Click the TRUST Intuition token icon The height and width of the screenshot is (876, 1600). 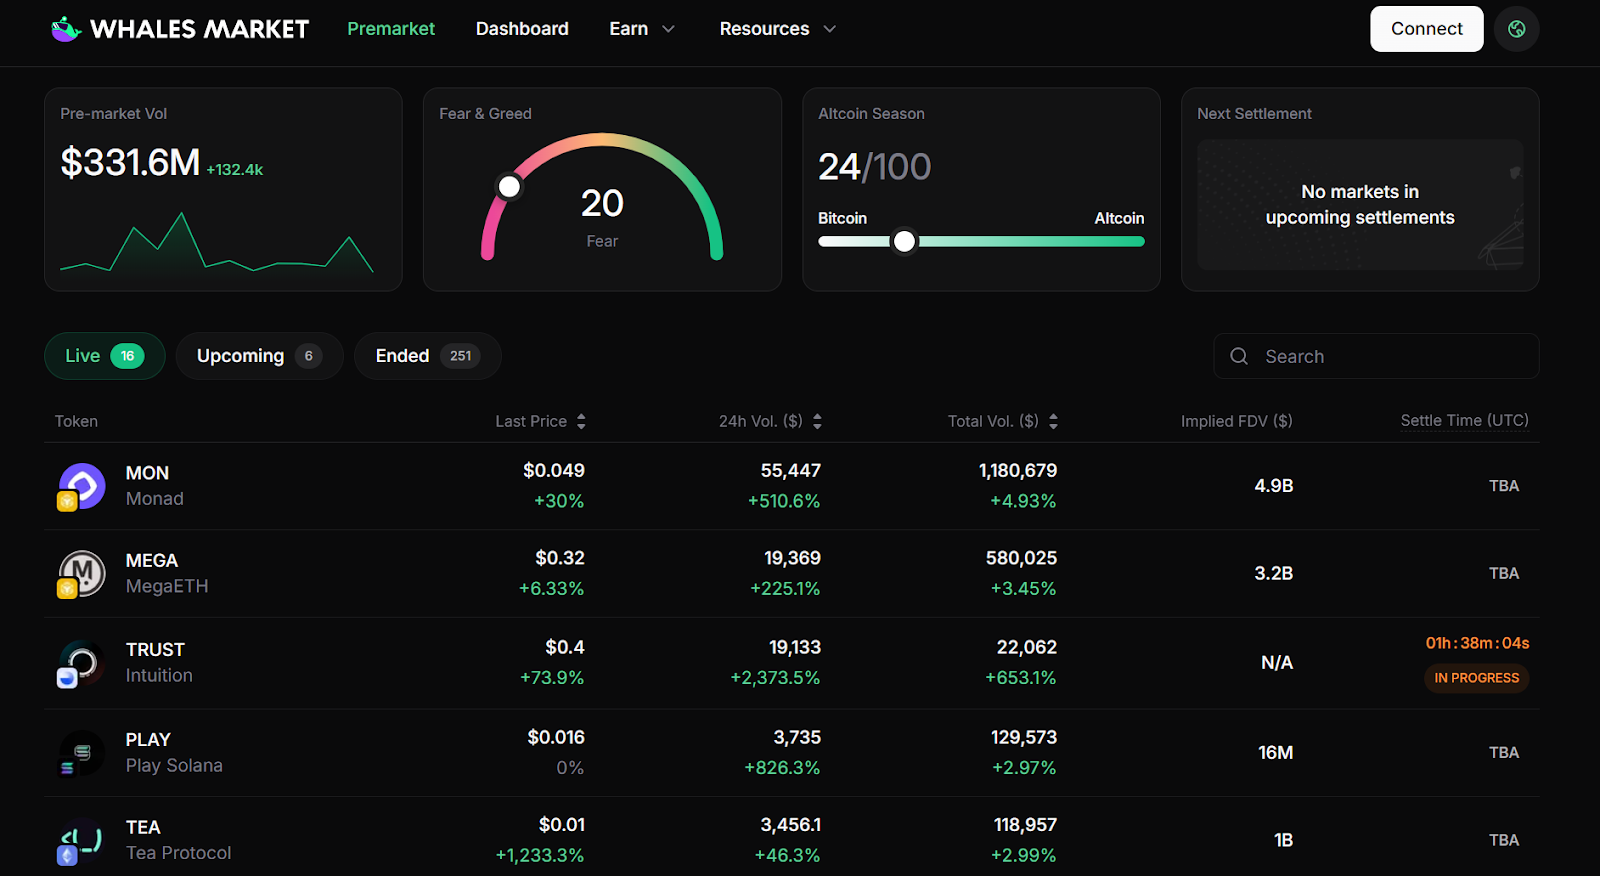coord(81,663)
